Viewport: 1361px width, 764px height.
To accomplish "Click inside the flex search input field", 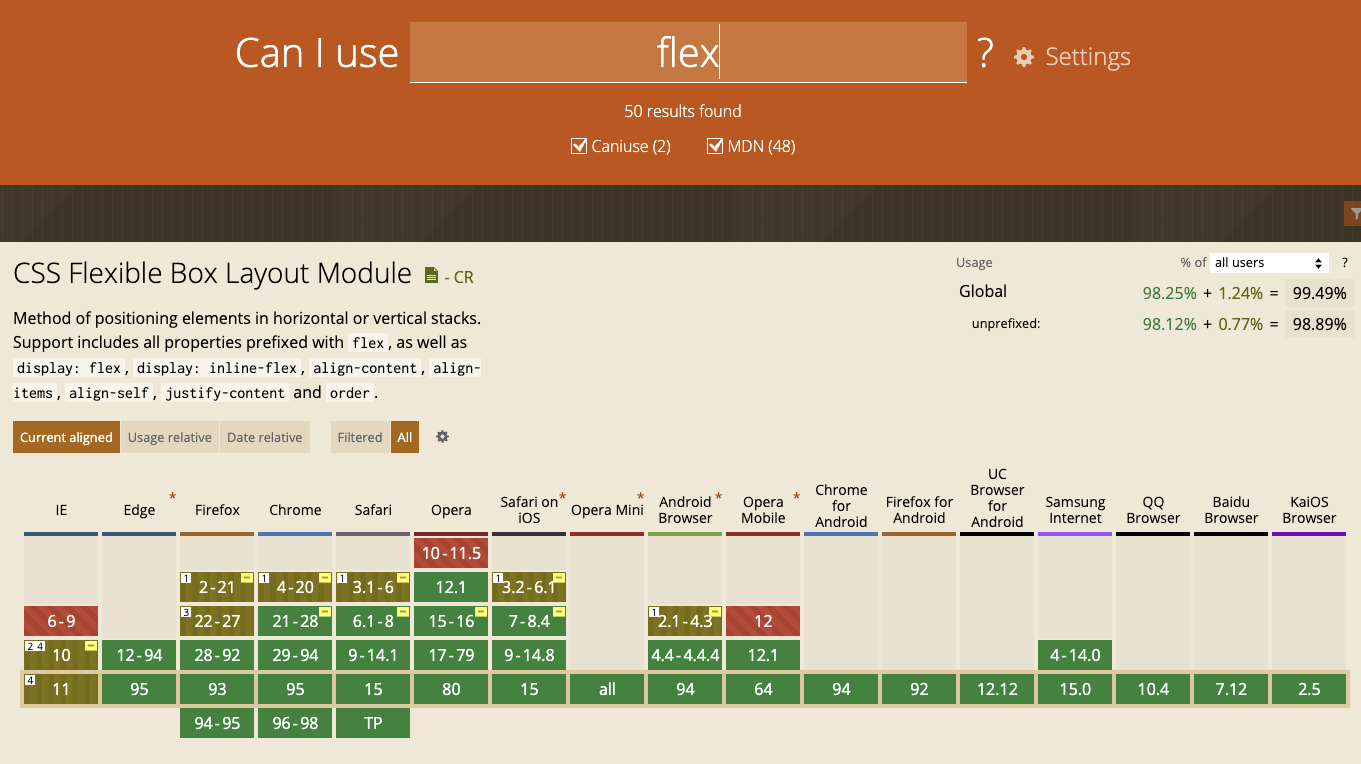I will [689, 52].
